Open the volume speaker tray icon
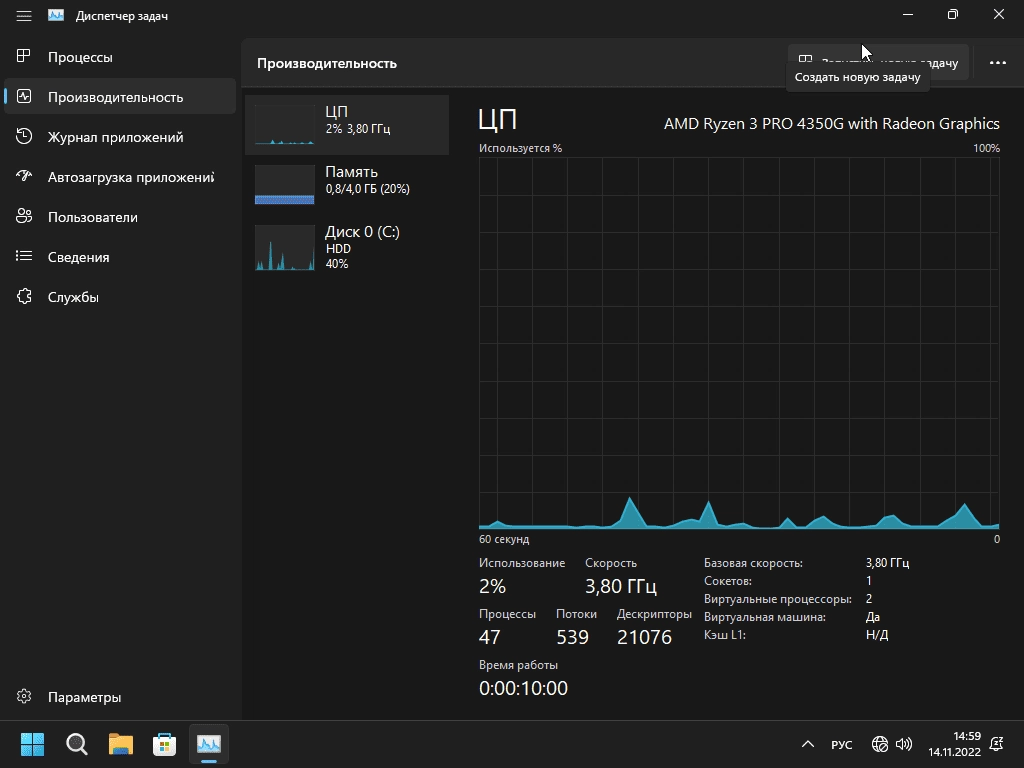Viewport: 1024px width, 768px height. pyautogui.click(x=904, y=744)
